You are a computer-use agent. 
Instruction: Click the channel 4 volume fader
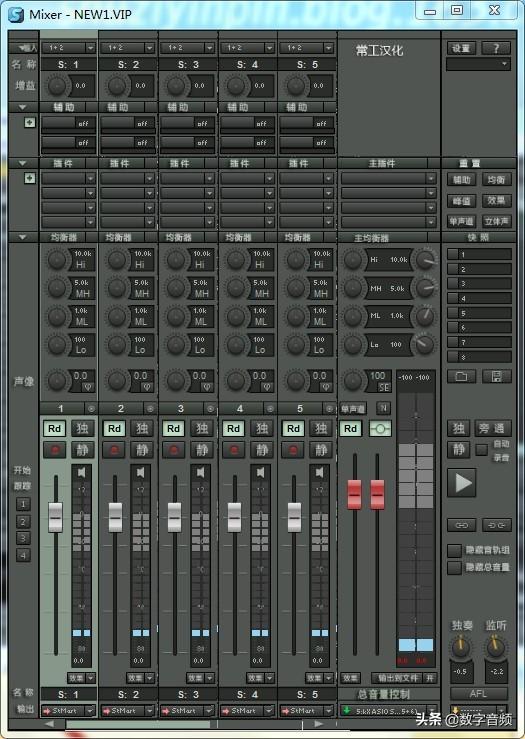[234, 517]
